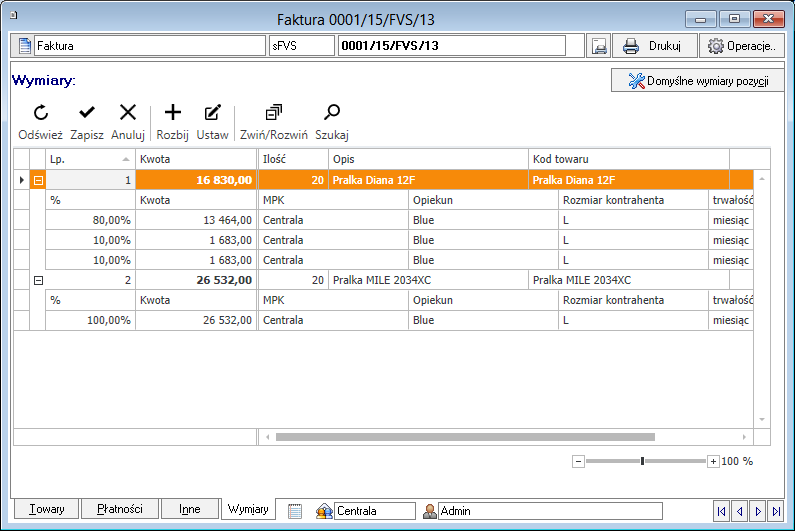Image resolution: width=795 pixels, height=531 pixels.
Task: Go to previous record arrow
Action: point(740,511)
